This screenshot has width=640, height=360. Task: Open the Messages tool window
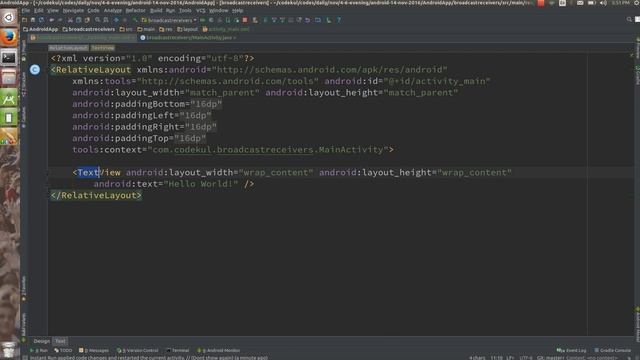pos(94,351)
